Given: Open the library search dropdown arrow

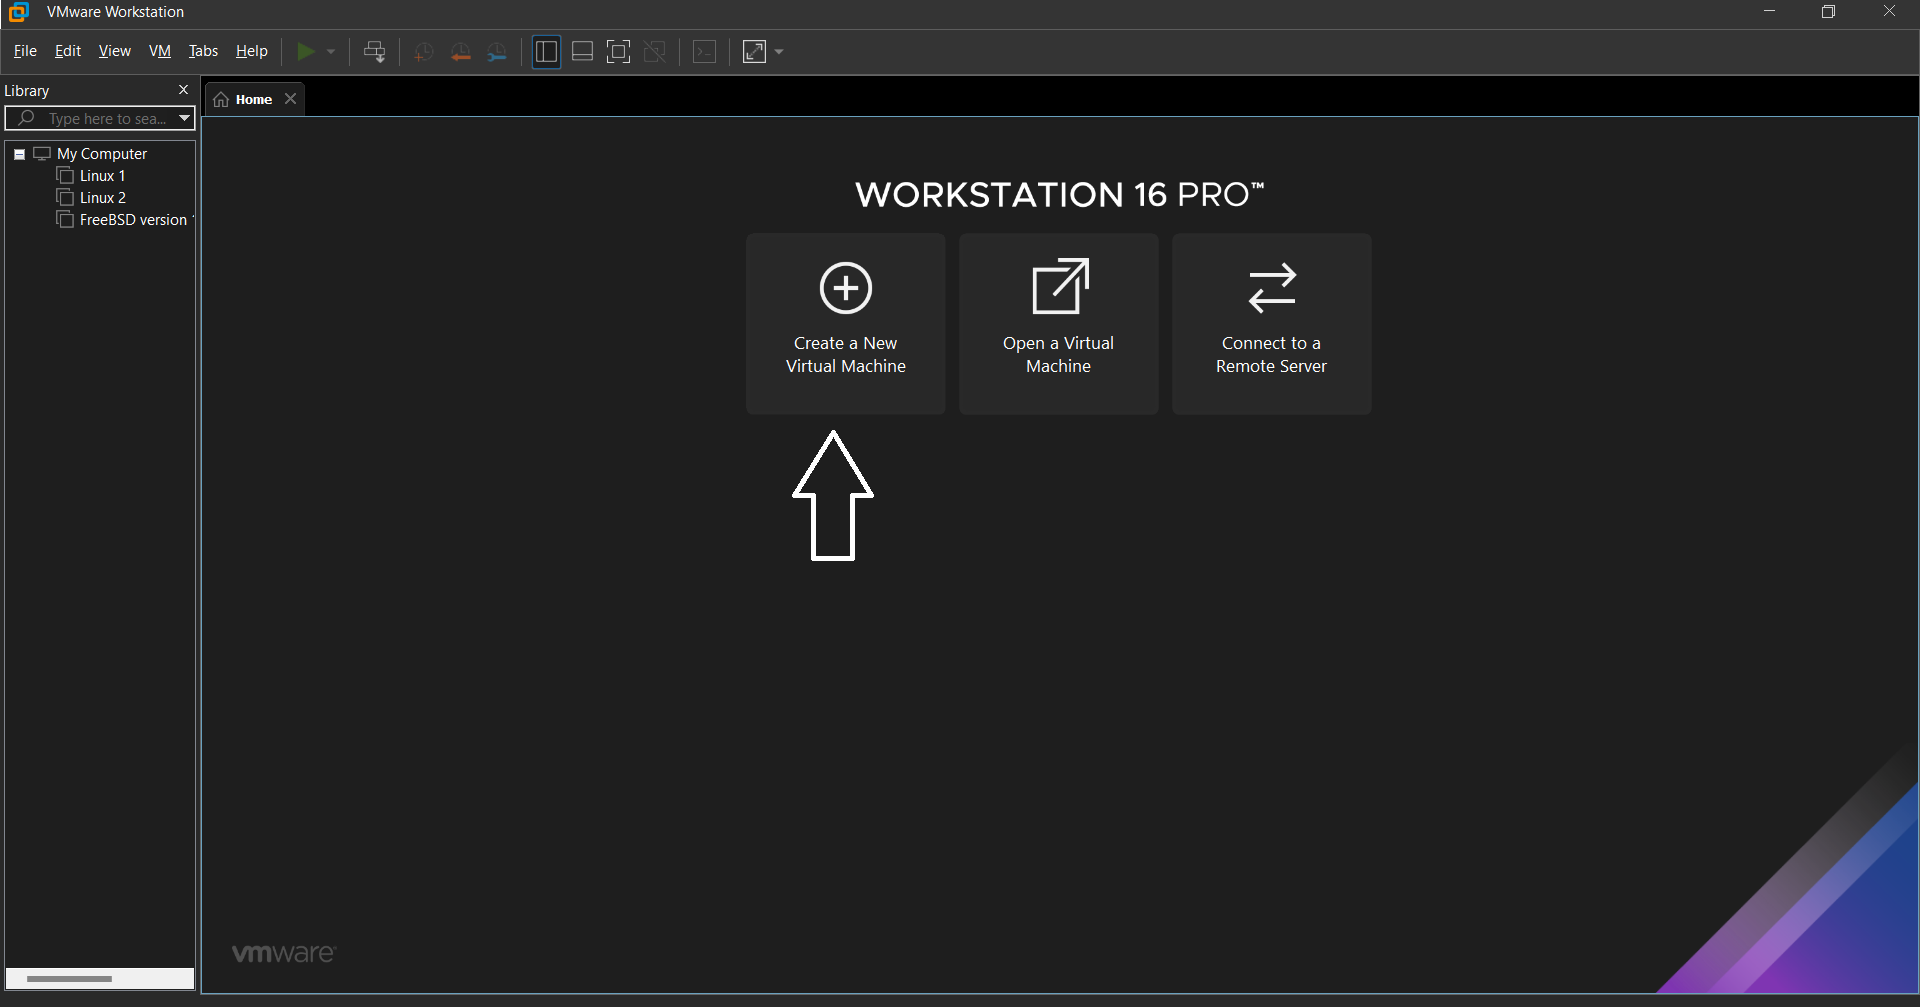Looking at the screenshot, I should click(x=185, y=118).
